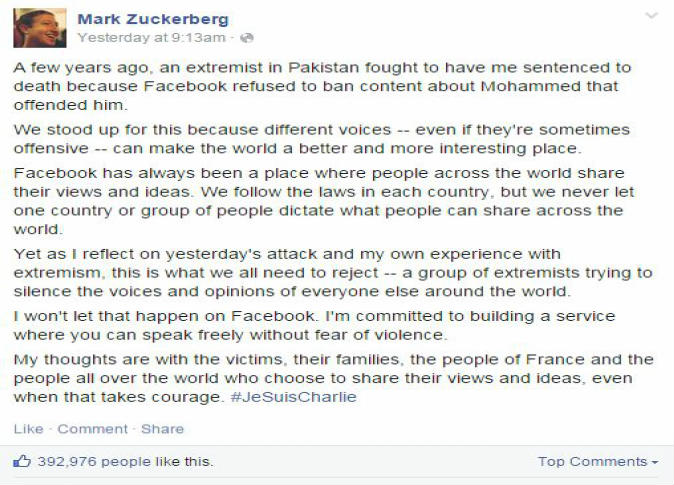Click the paragraph starting 'Facebook has always been'

click(x=324, y=201)
